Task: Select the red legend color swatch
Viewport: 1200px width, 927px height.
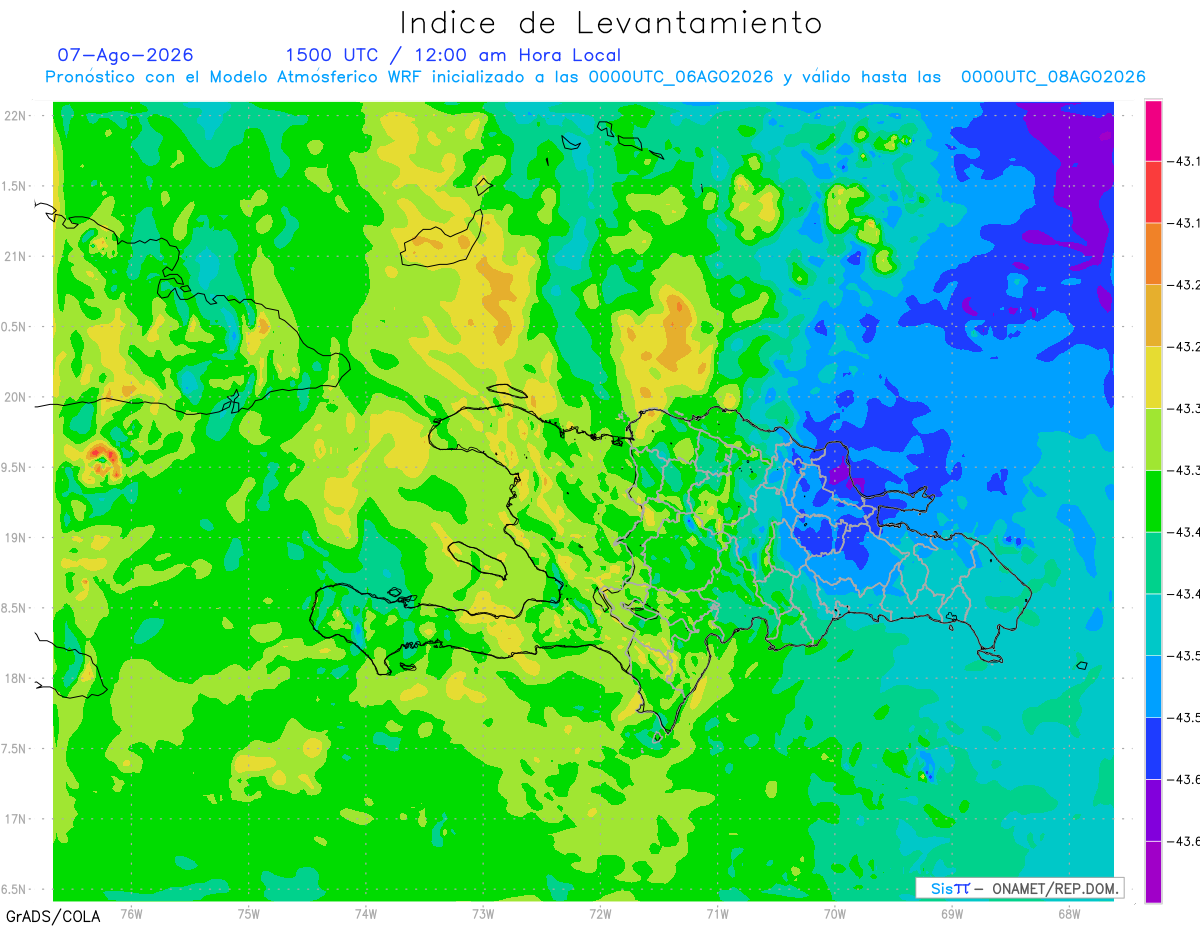Action: pos(1153,192)
